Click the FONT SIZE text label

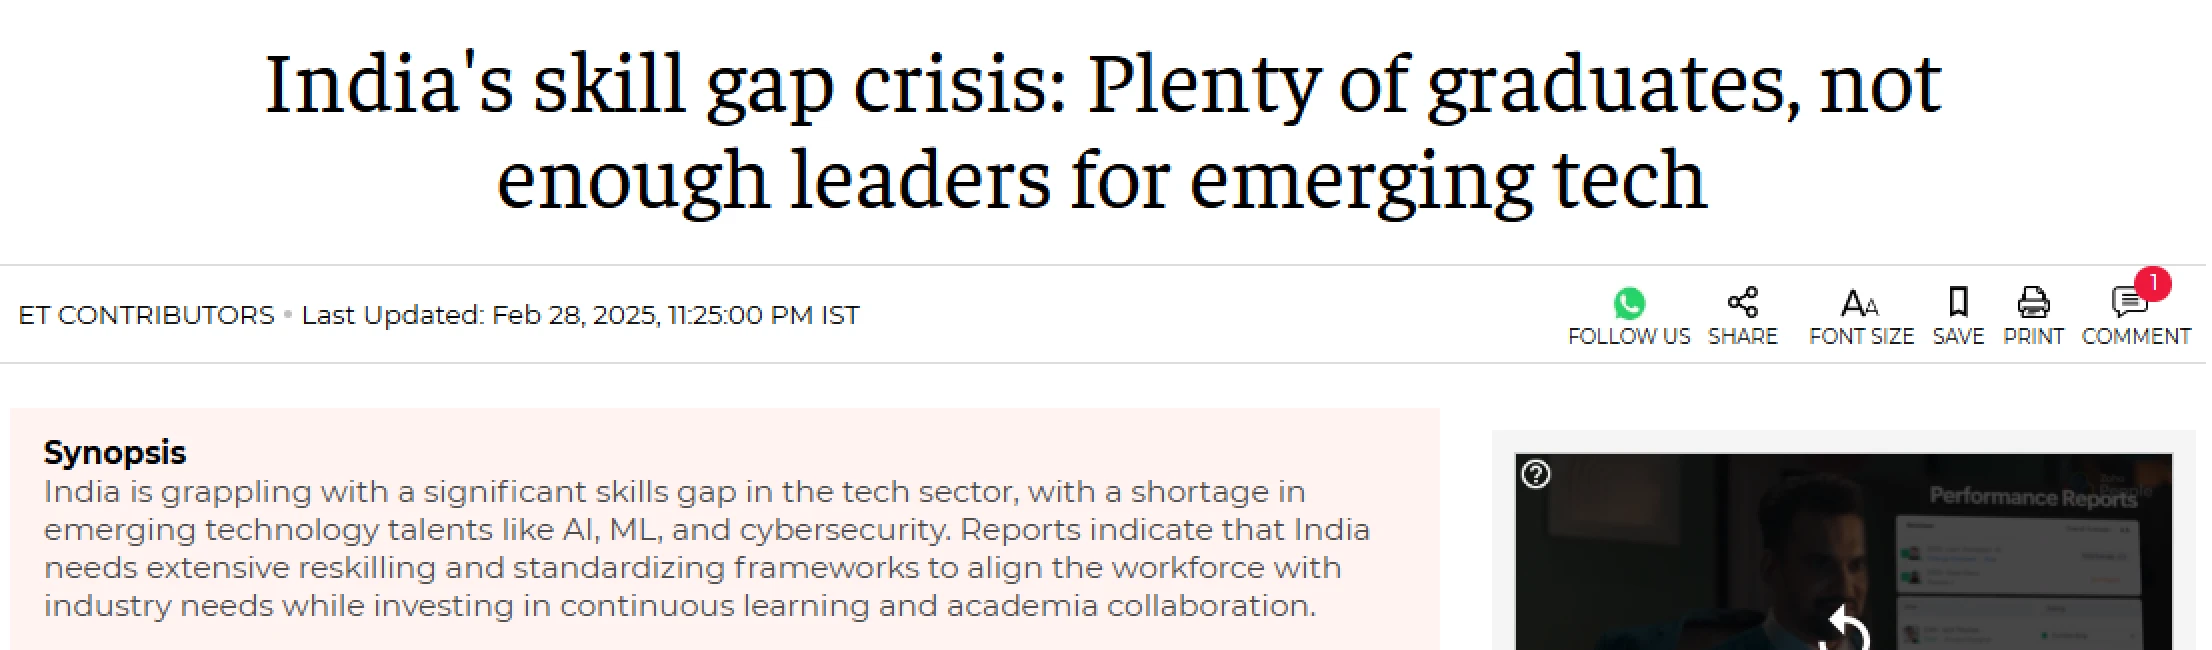click(1860, 337)
